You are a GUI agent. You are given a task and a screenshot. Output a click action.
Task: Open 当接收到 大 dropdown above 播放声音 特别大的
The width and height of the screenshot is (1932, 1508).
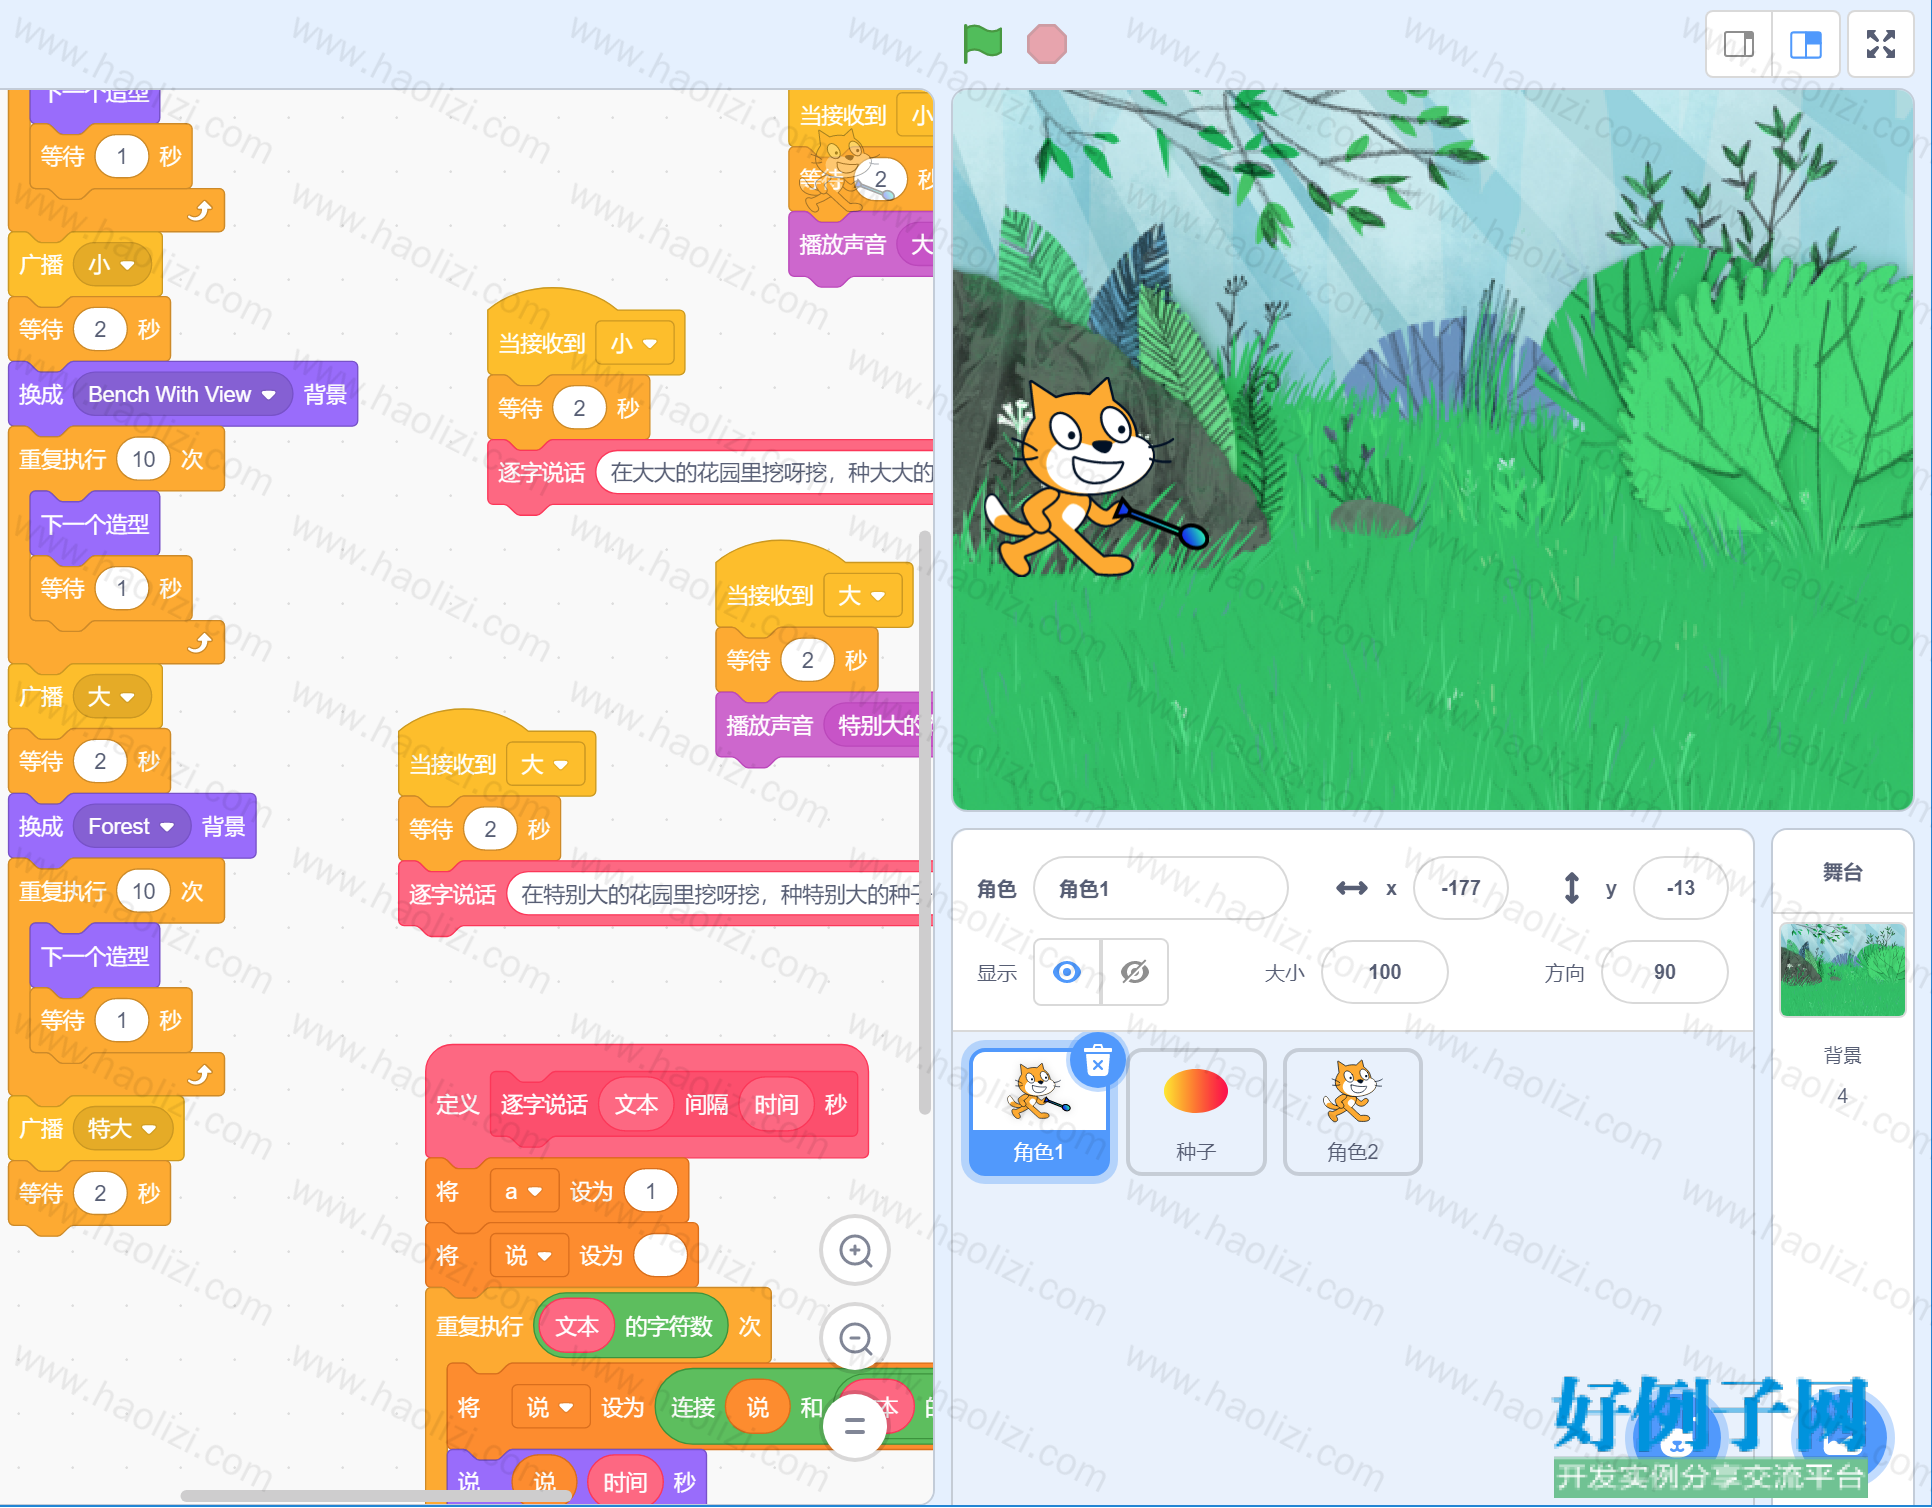pyautogui.click(x=862, y=596)
